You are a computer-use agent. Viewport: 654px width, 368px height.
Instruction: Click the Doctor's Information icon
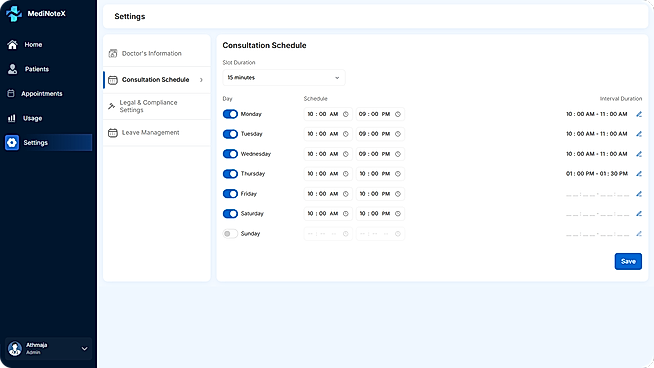coord(113,53)
